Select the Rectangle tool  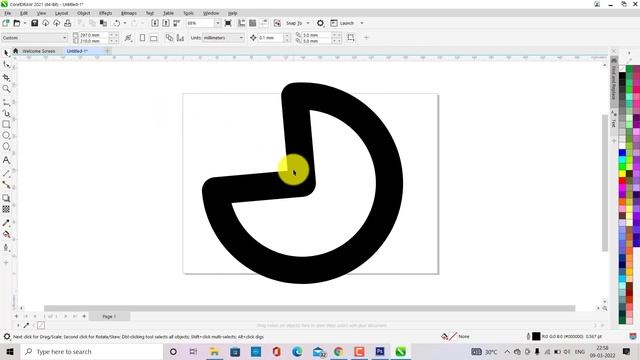click(6, 124)
